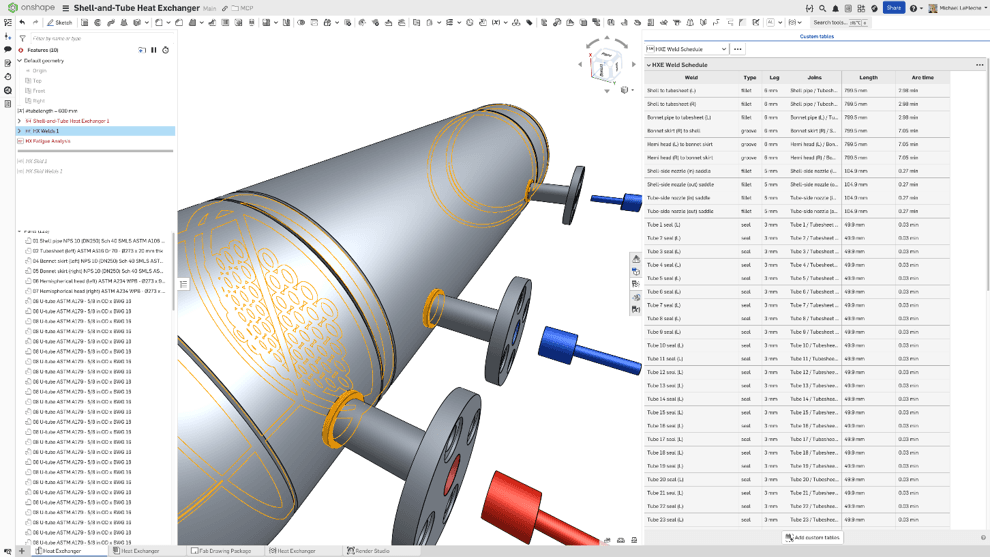
Task: Add a new tab with the plus button
Action: tap(21, 551)
